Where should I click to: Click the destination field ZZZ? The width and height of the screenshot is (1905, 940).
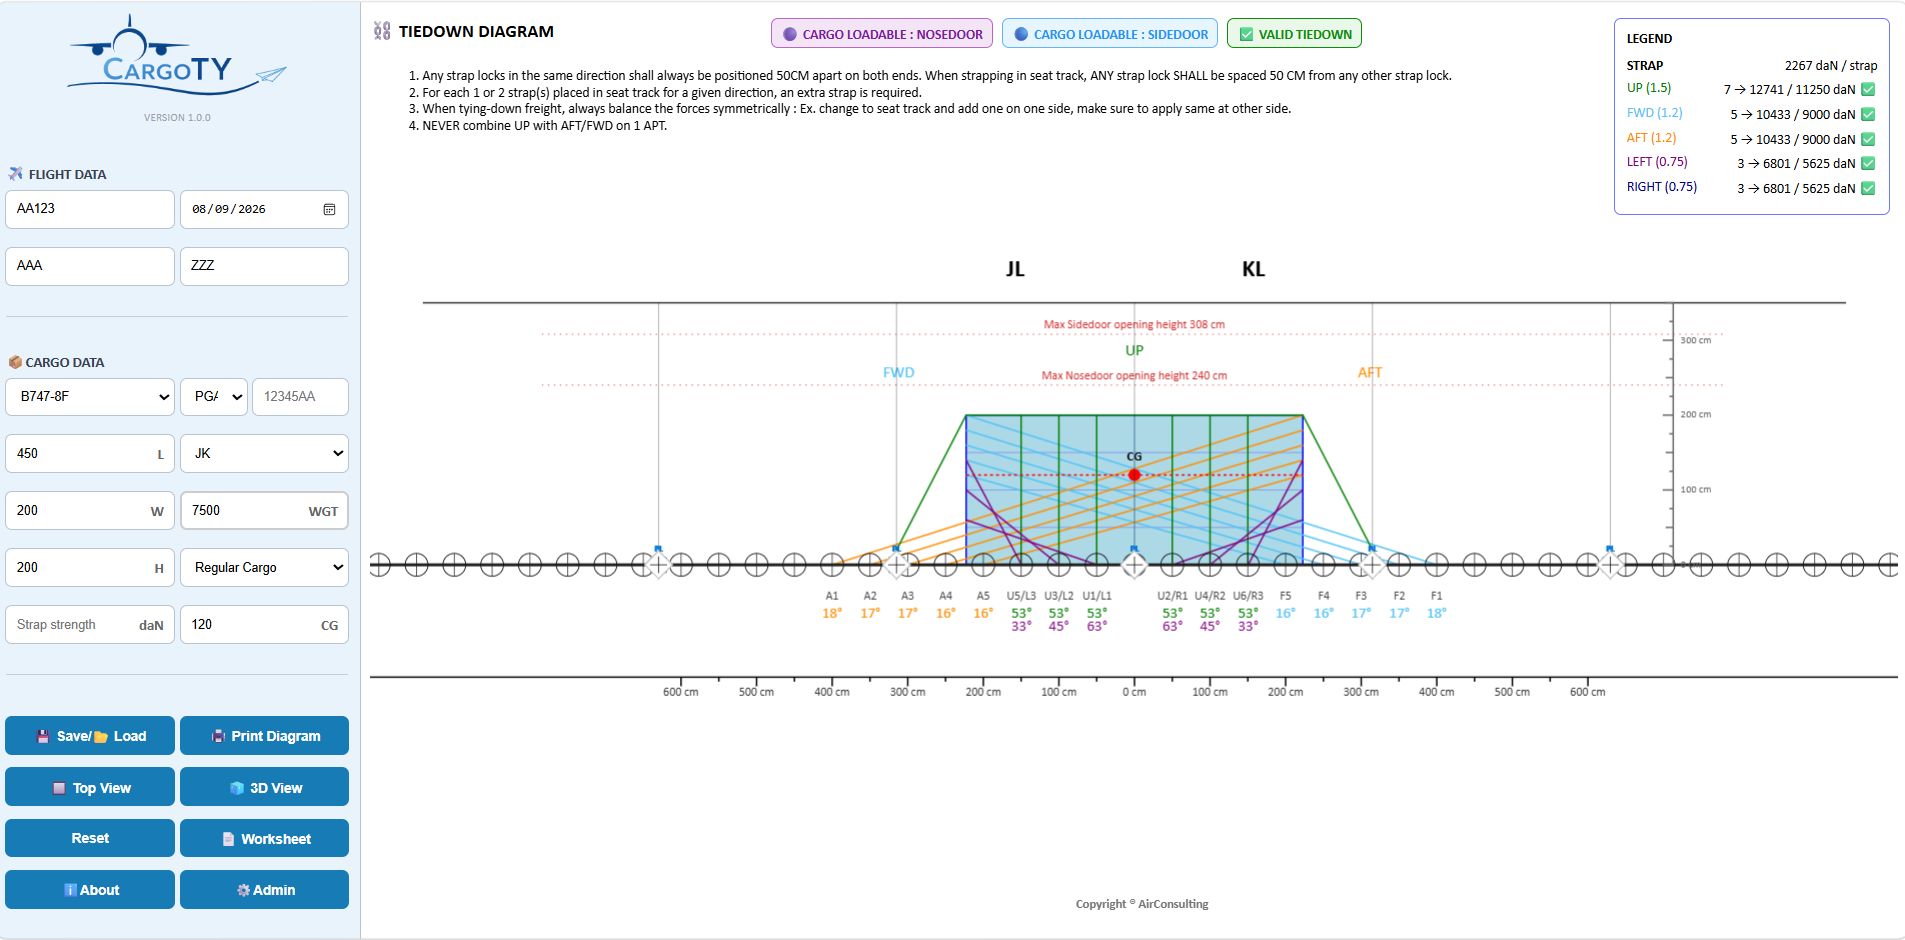tap(264, 266)
